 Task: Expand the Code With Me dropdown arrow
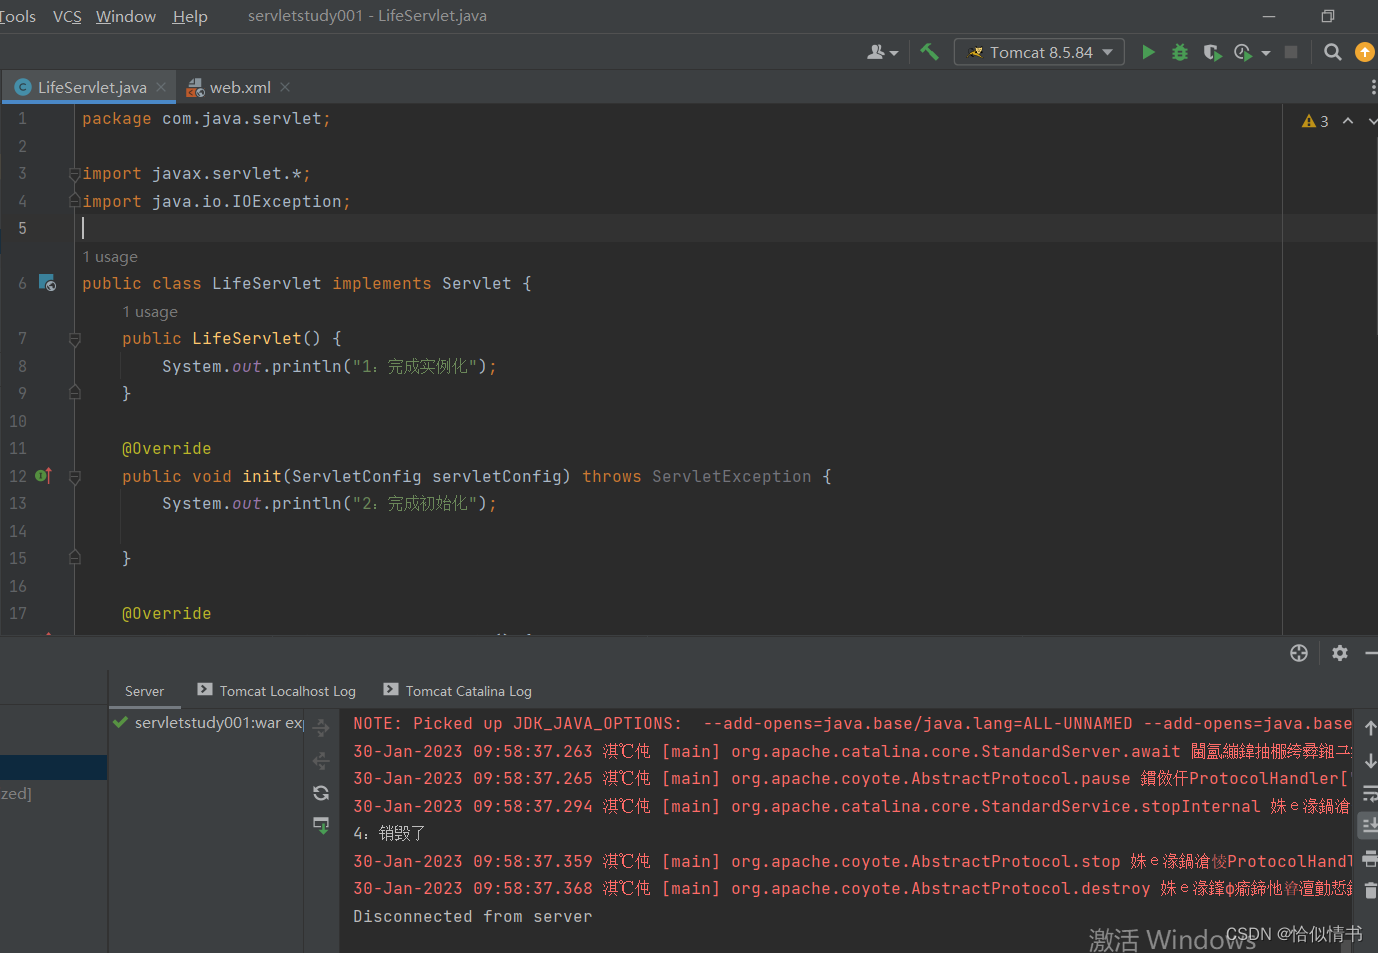(894, 53)
